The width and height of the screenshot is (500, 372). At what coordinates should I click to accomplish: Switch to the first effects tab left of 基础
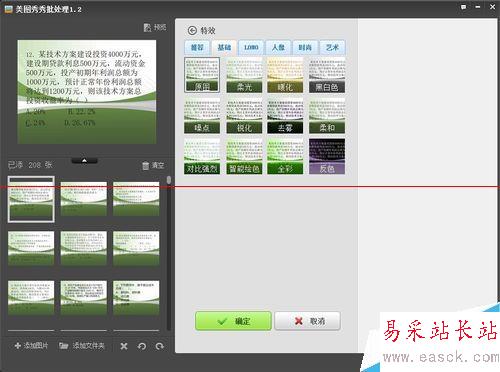pyautogui.click(x=197, y=47)
